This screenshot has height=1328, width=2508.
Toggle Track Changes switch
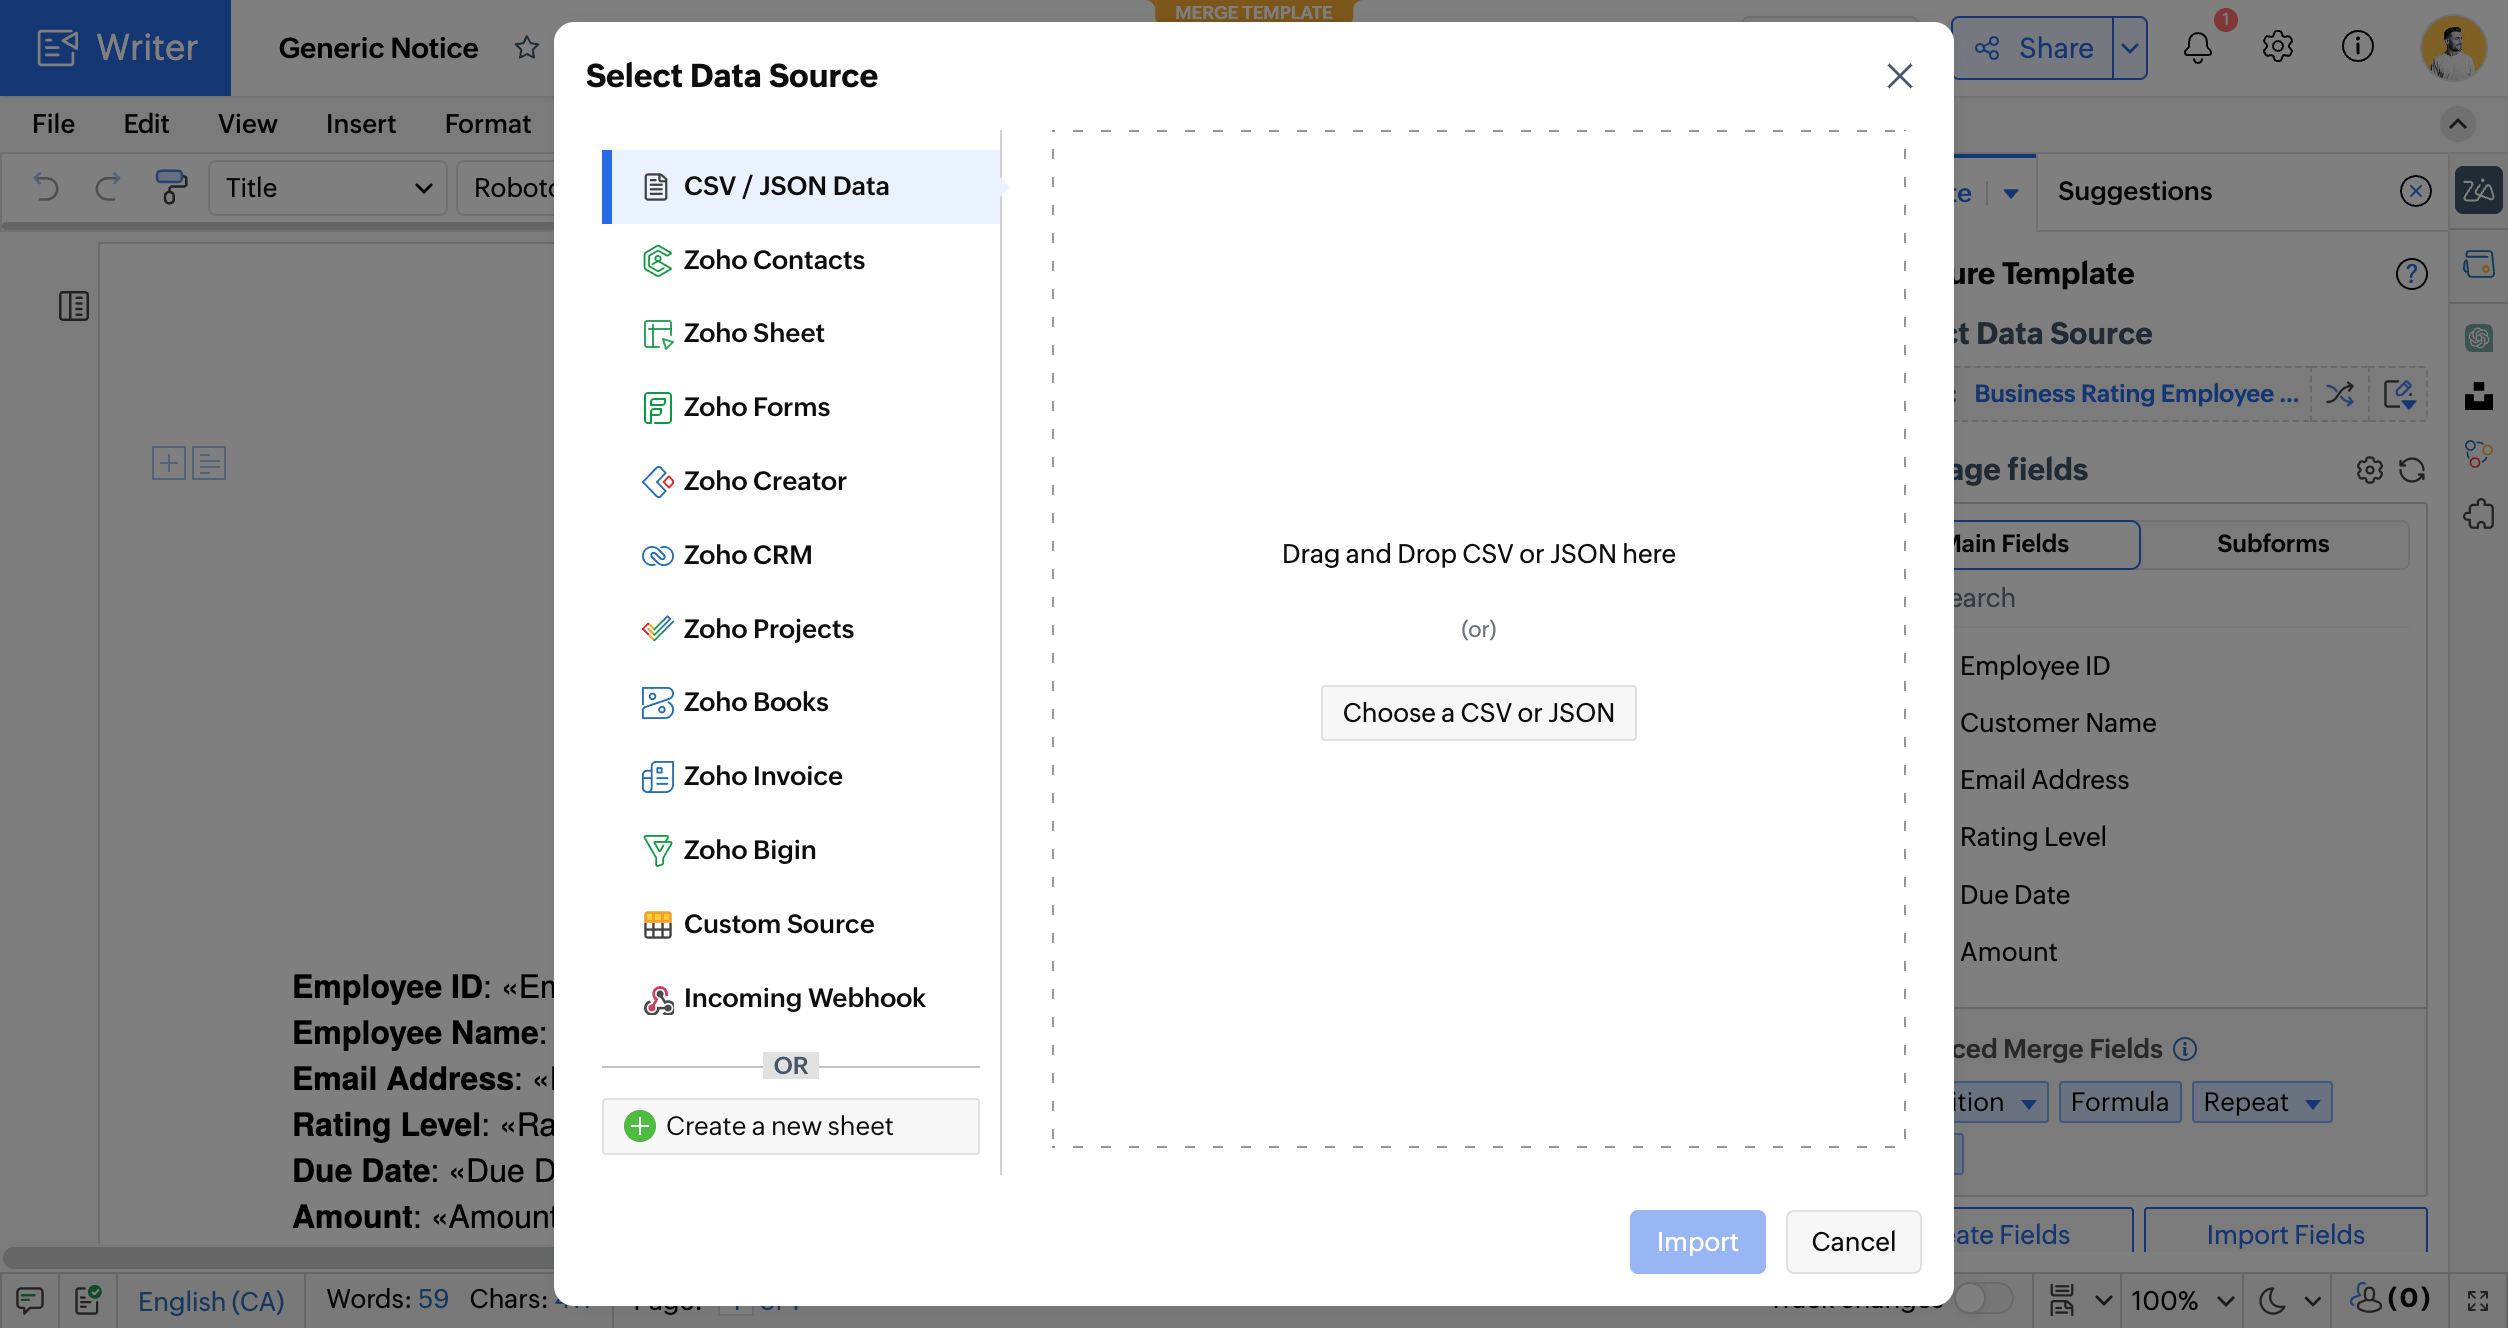click(1983, 1299)
